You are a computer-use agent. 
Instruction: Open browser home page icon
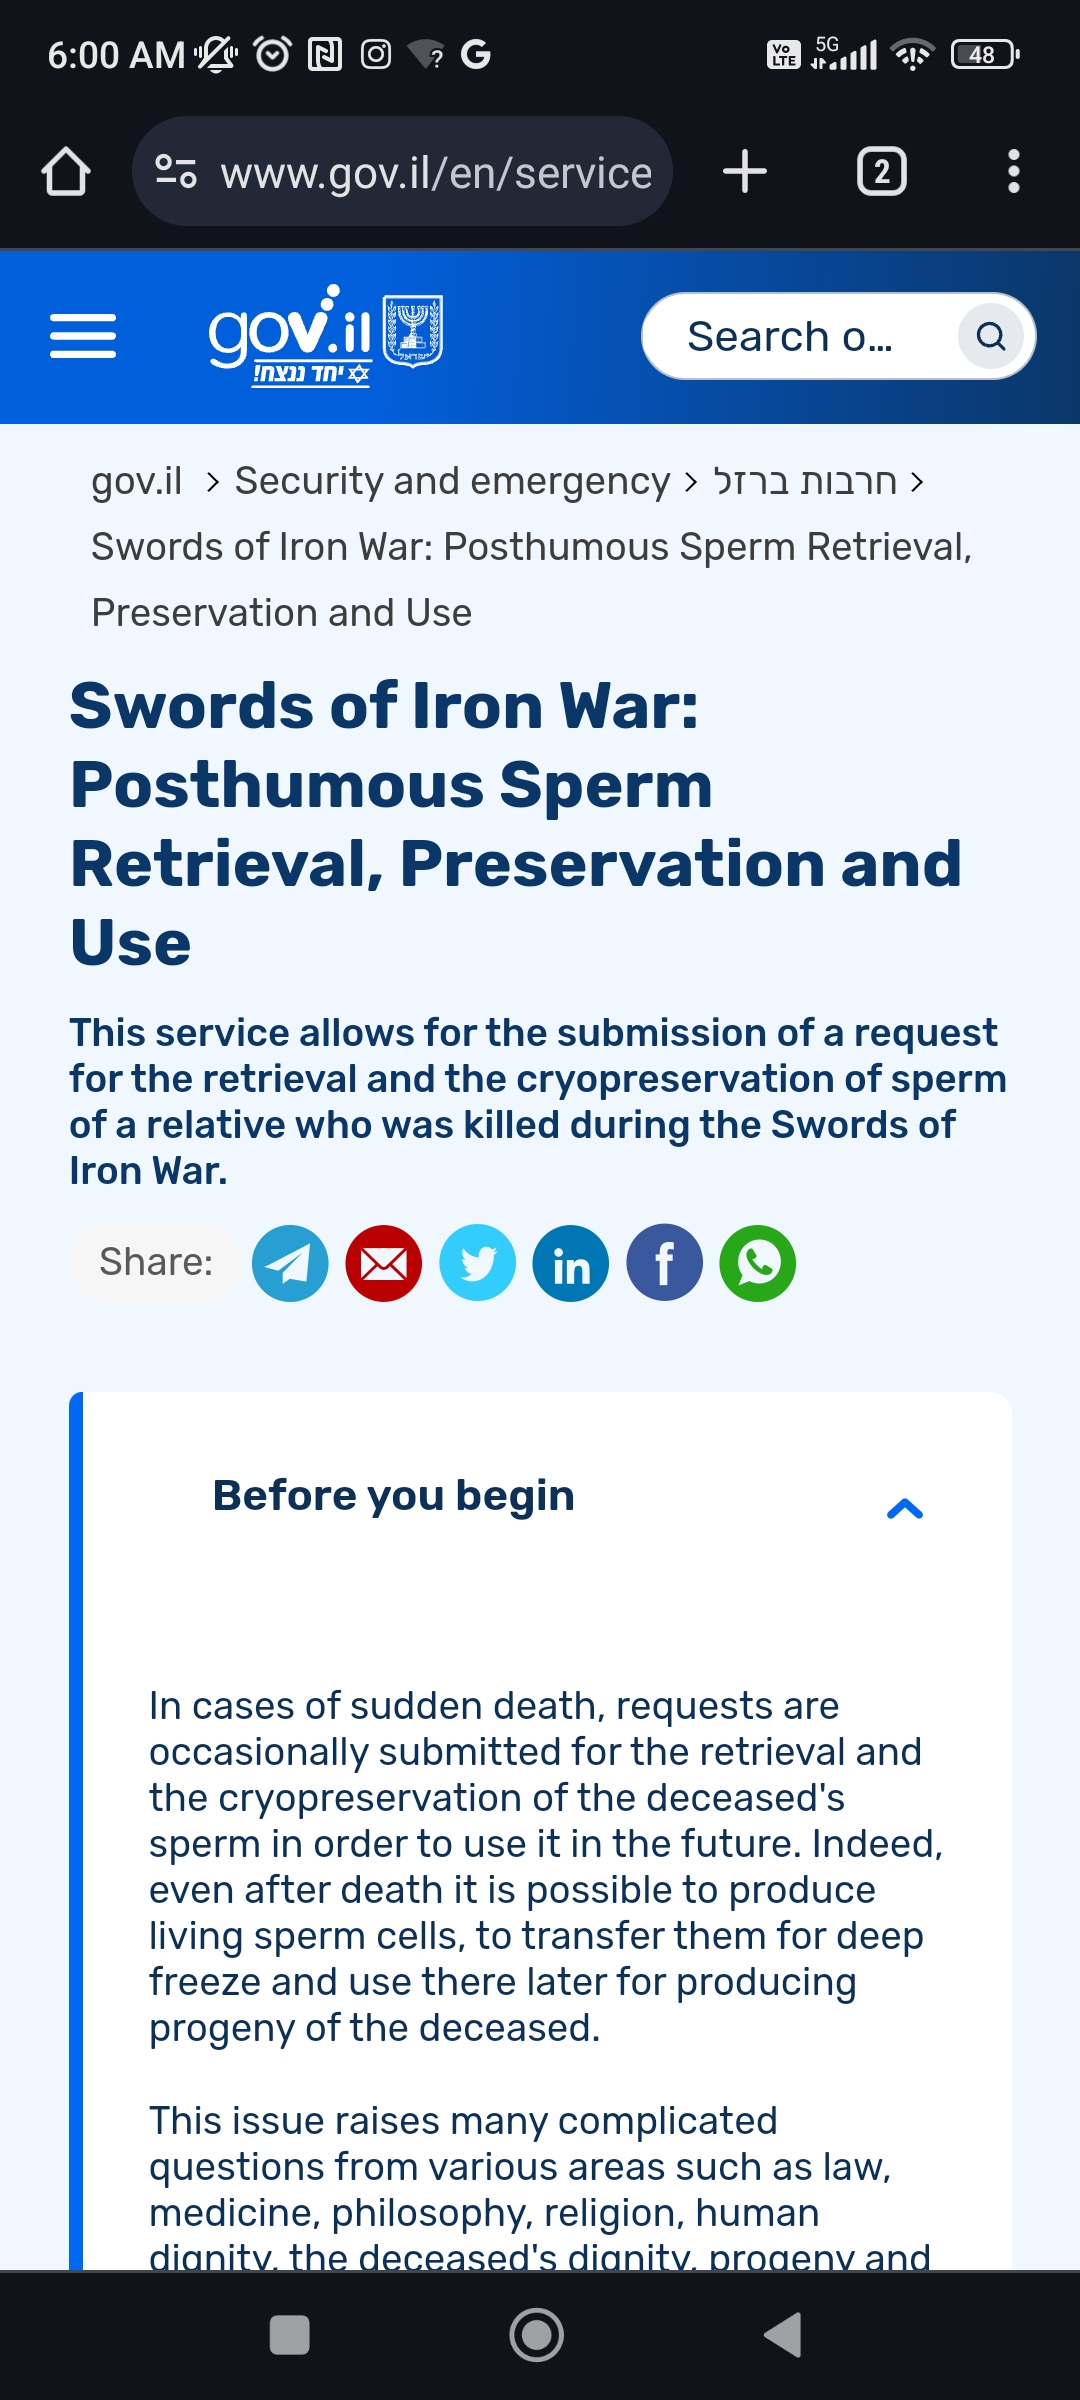[x=66, y=171]
